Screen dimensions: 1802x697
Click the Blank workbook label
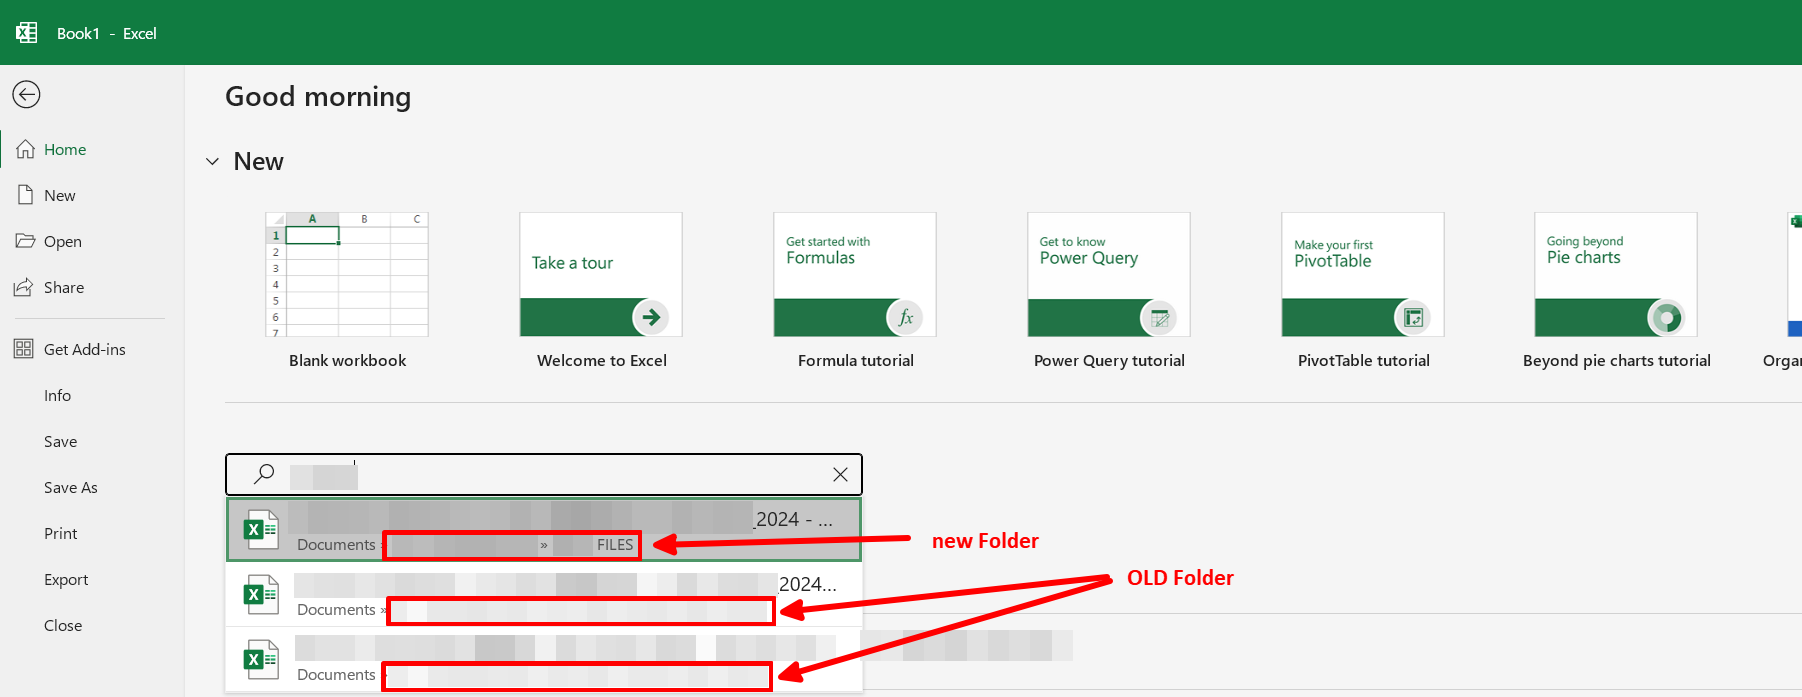[347, 360]
